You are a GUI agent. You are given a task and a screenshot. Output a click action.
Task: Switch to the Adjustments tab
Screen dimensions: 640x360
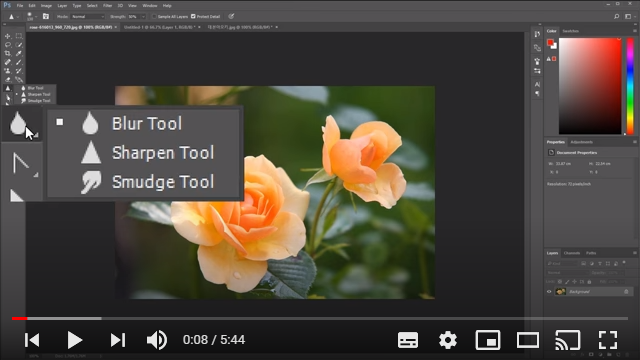click(581, 142)
